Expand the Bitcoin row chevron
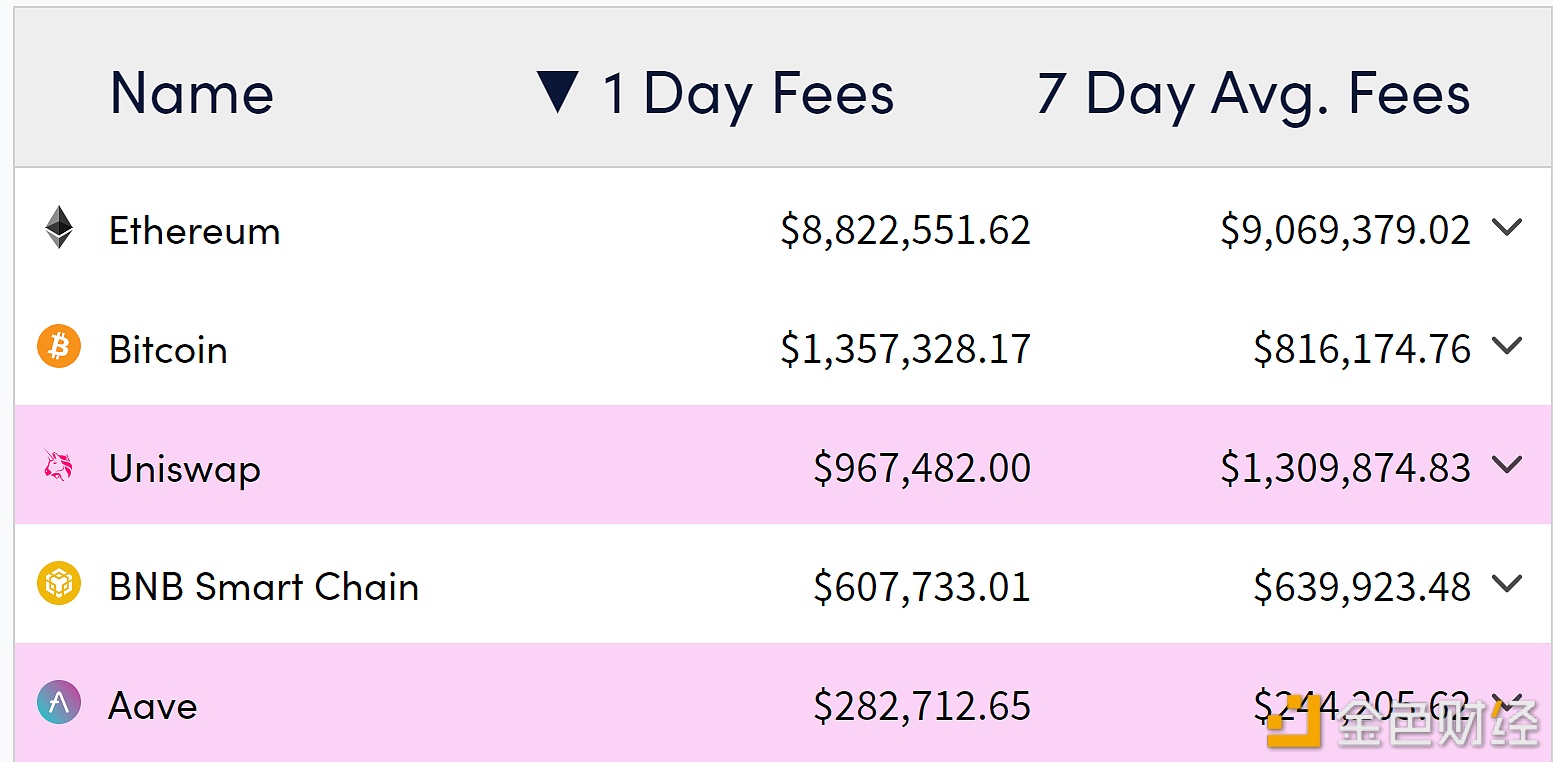 point(1506,346)
